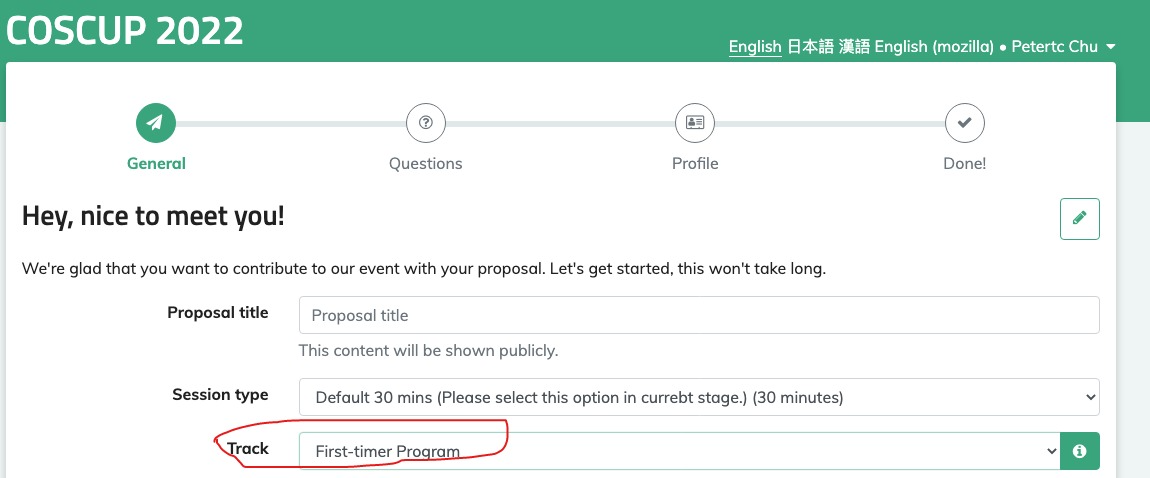This screenshot has width=1150, height=478.
Task: Click the Questions step label
Action: 425,163
